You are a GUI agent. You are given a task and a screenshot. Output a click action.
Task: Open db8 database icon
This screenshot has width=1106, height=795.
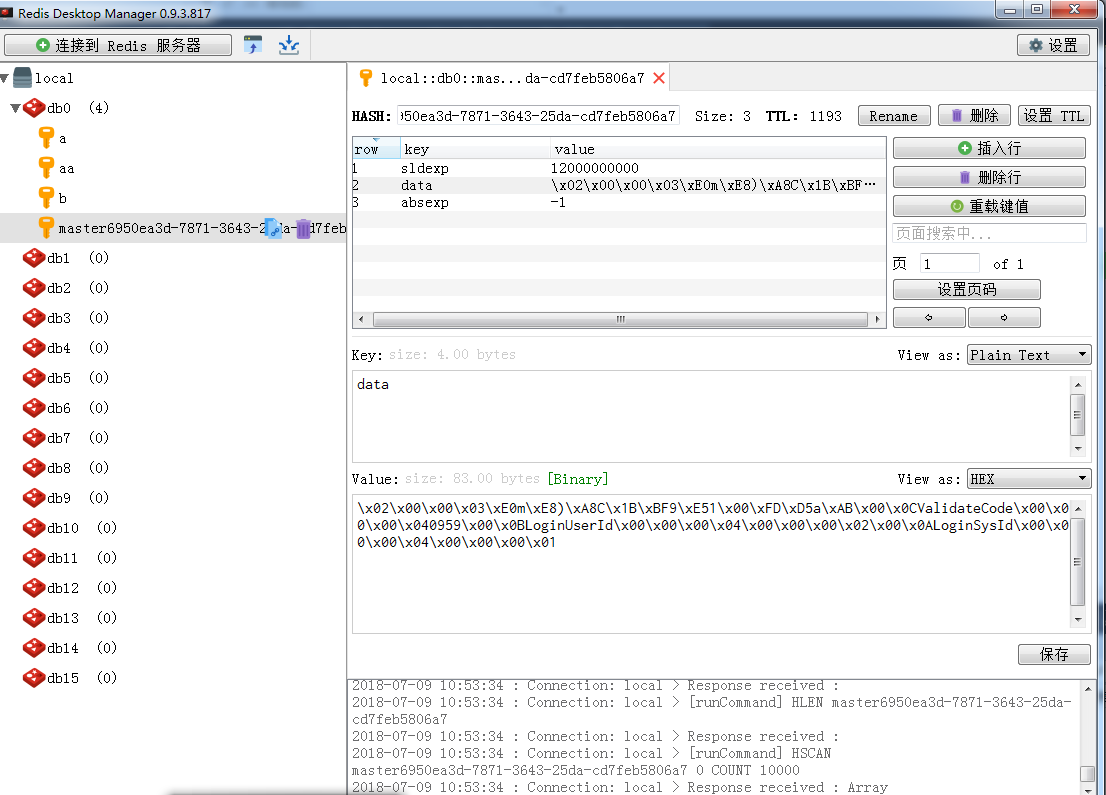pos(34,468)
